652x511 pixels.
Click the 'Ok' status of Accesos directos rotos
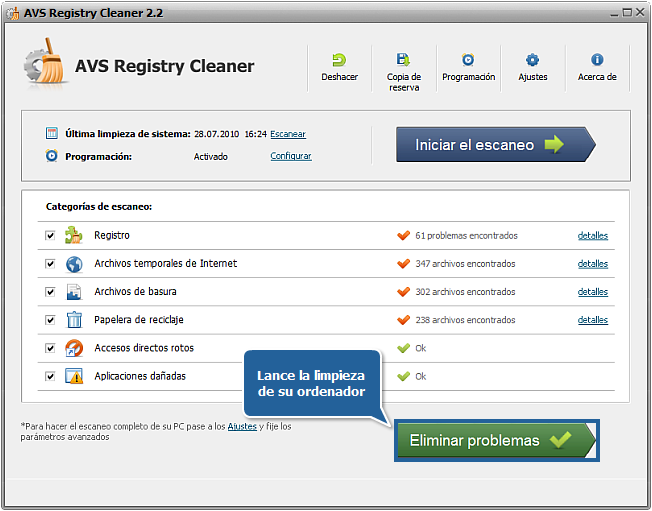[x=420, y=348]
